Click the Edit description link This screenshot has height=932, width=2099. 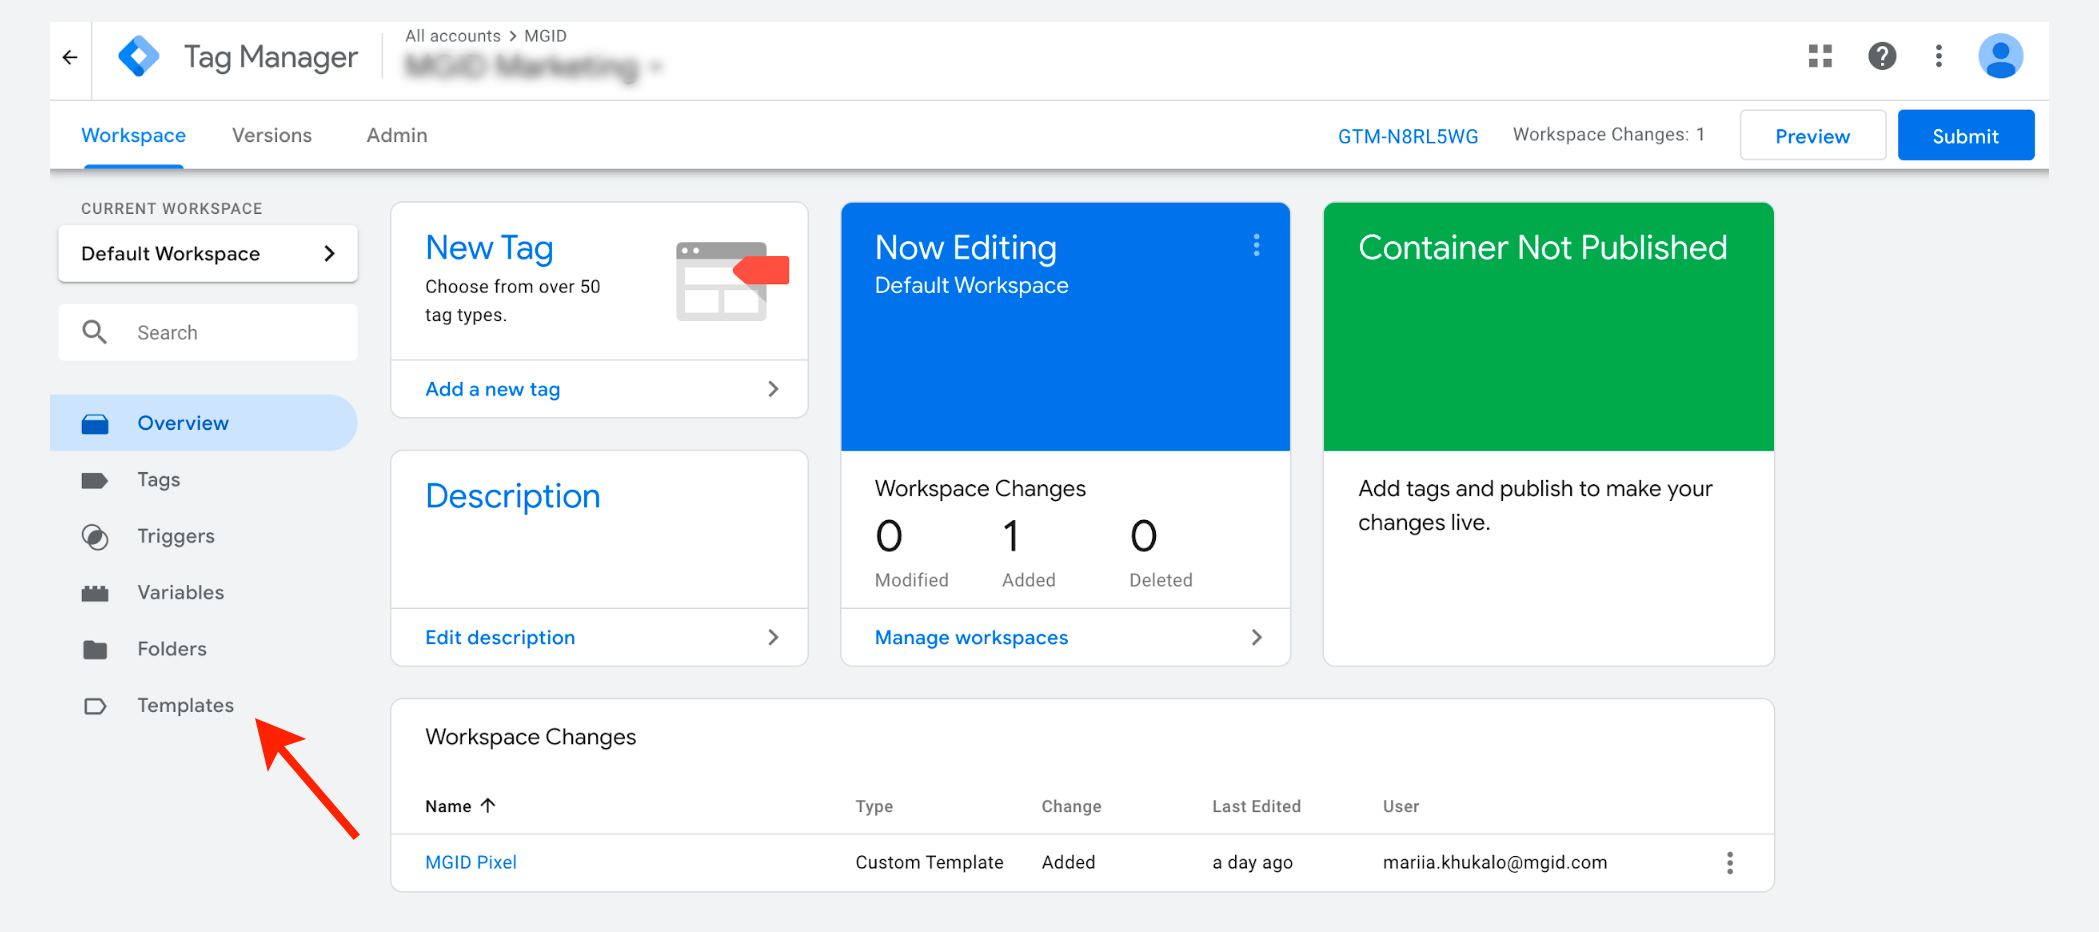[x=500, y=637]
